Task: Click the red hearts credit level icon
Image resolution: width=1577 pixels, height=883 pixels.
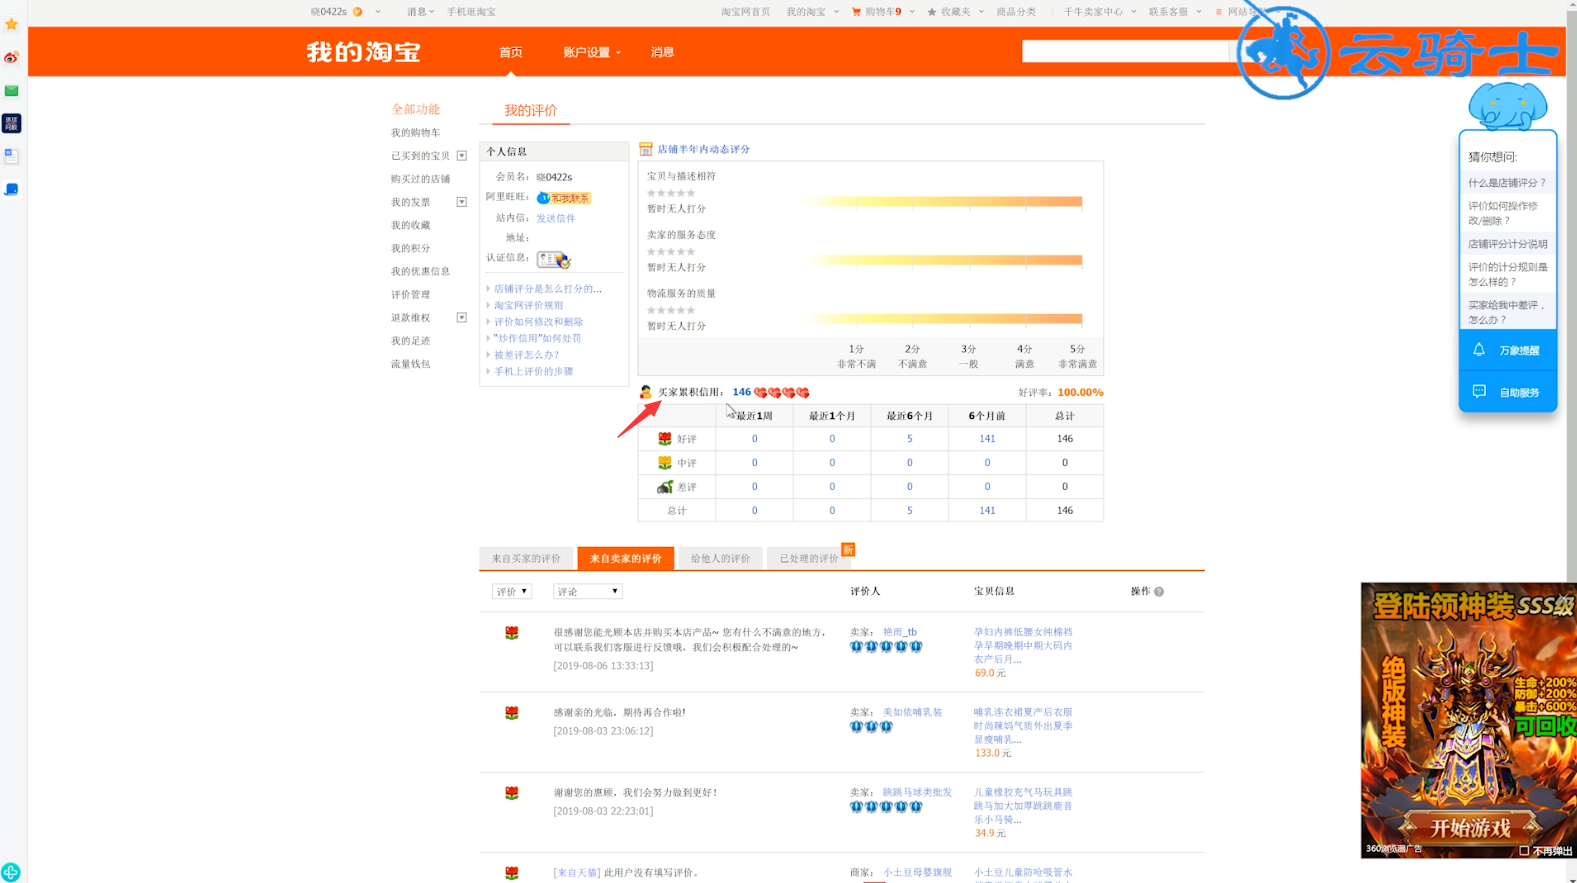Action: [782, 393]
